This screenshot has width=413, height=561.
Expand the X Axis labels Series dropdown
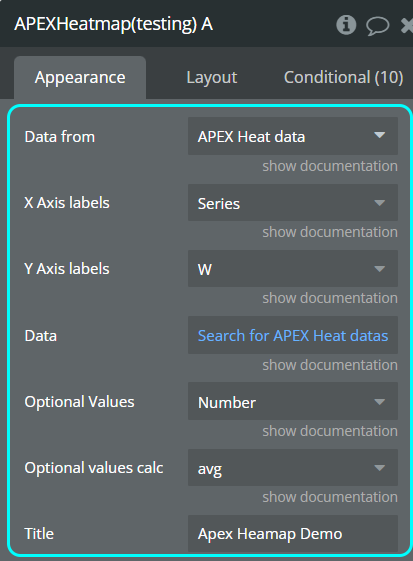[293, 203]
